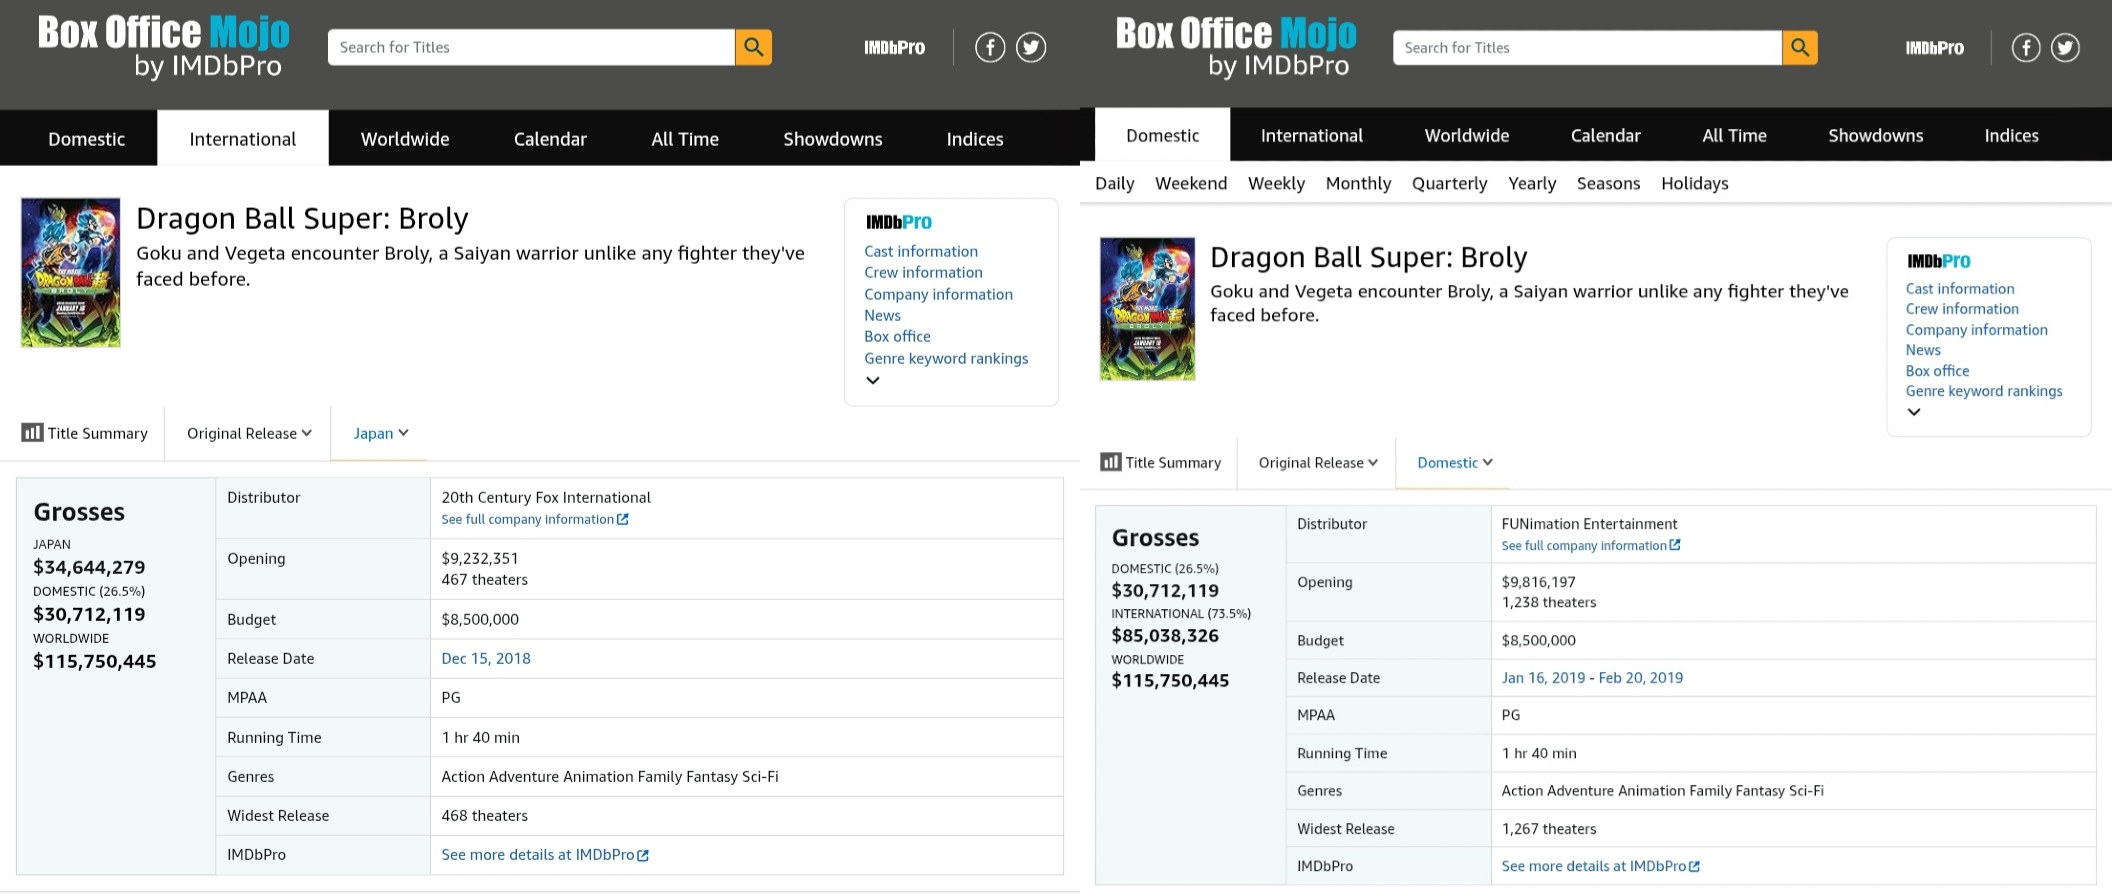Select the All Time tab on the right page
The height and width of the screenshot is (894, 2112).
click(x=1734, y=135)
